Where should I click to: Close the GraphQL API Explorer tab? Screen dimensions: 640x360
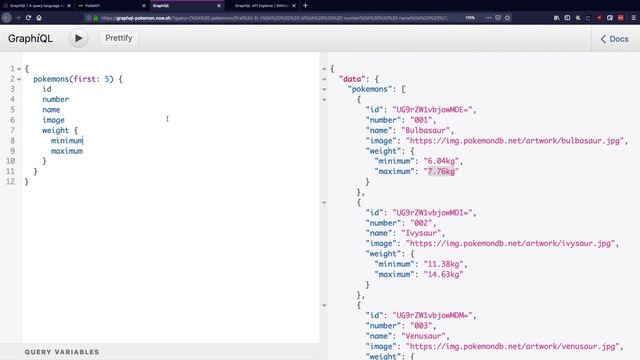click(x=294, y=6)
